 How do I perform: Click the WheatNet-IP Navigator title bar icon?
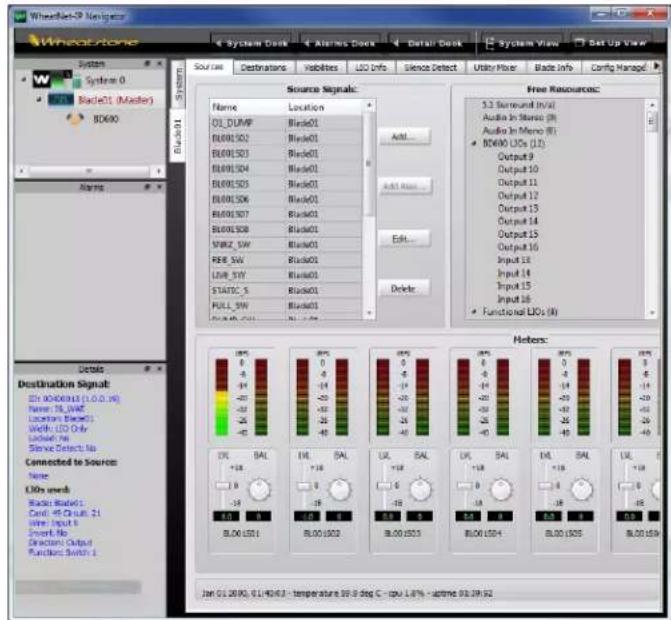tap(20, 16)
